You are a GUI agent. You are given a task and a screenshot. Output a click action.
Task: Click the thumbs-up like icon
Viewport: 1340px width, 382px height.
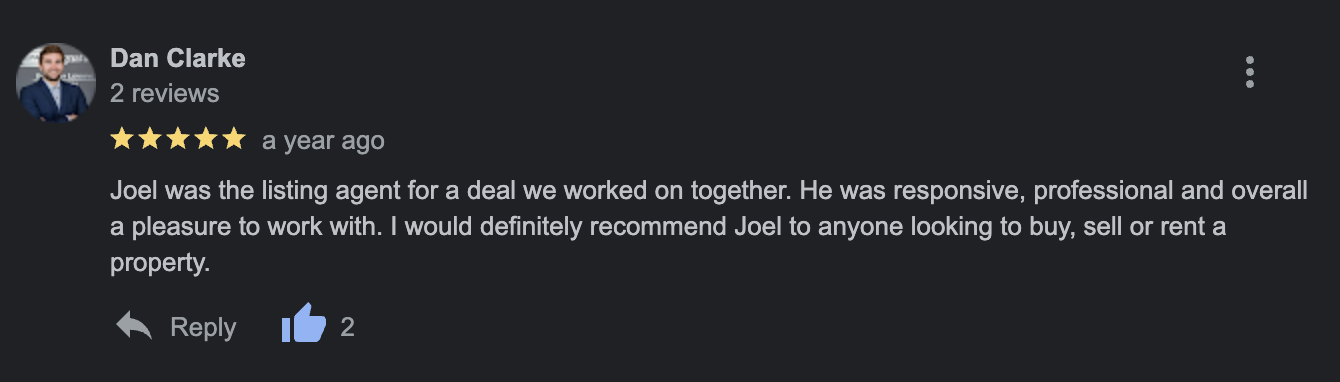coord(304,325)
